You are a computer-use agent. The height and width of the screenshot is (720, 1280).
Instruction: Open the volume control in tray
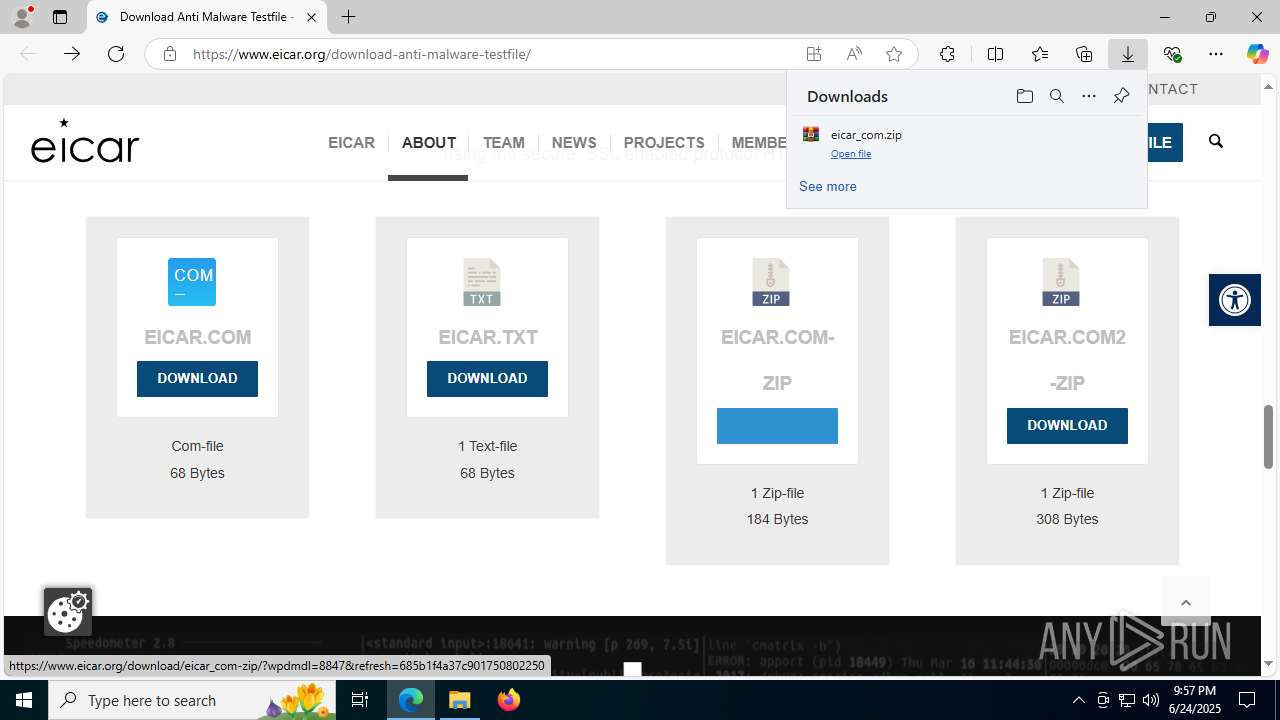tap(1150, 700)
